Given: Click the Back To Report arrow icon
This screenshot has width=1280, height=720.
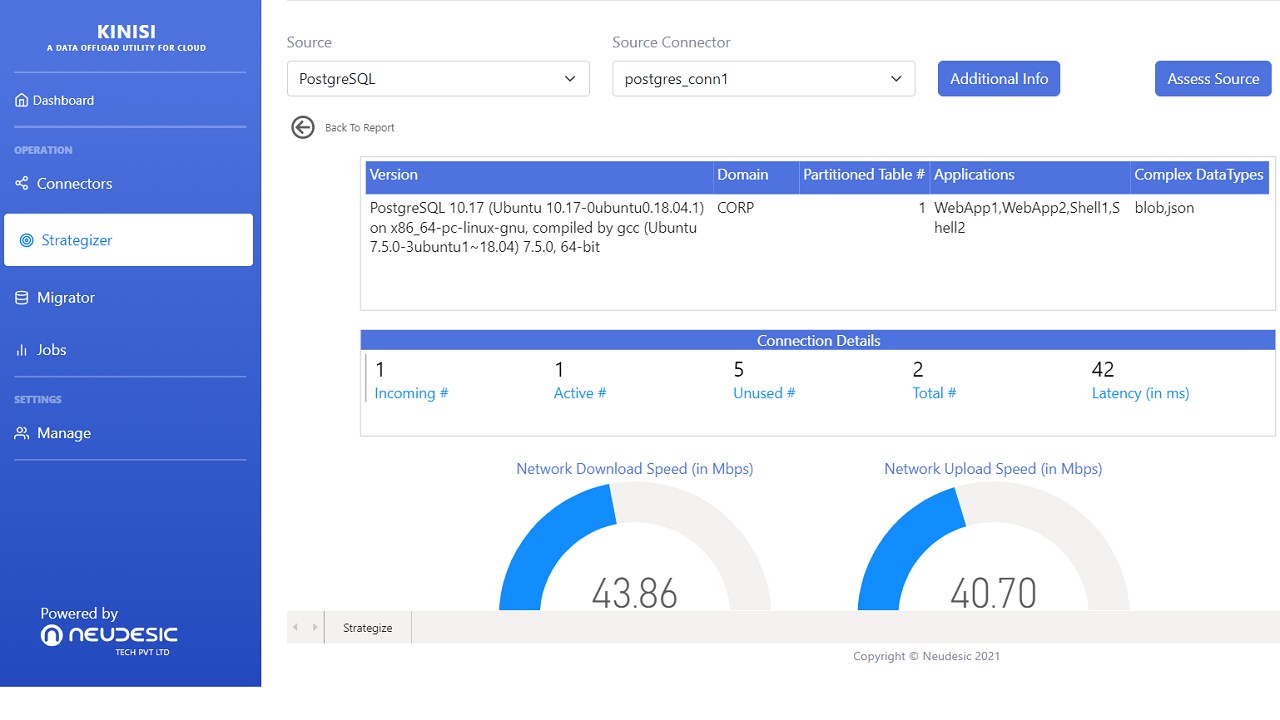Looking at the screenshot, I should tap(302, 127).
